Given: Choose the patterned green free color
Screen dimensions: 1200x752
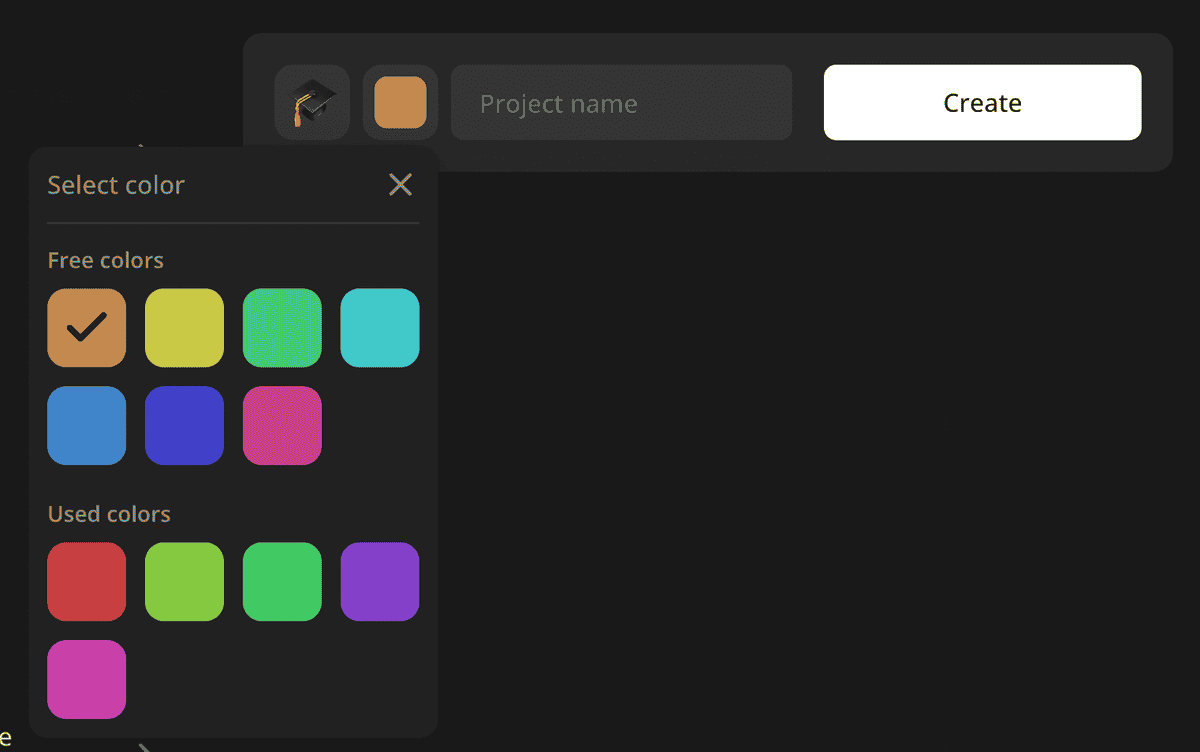Looking at the screenshot, I should click(282, 327).
